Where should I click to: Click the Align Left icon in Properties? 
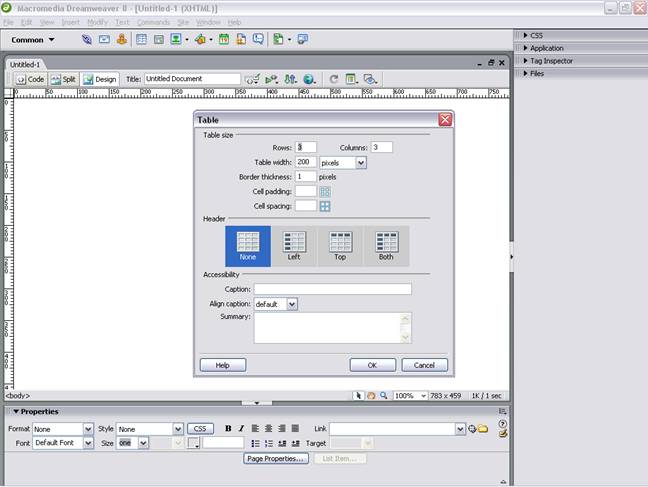[x=255, y=429]
